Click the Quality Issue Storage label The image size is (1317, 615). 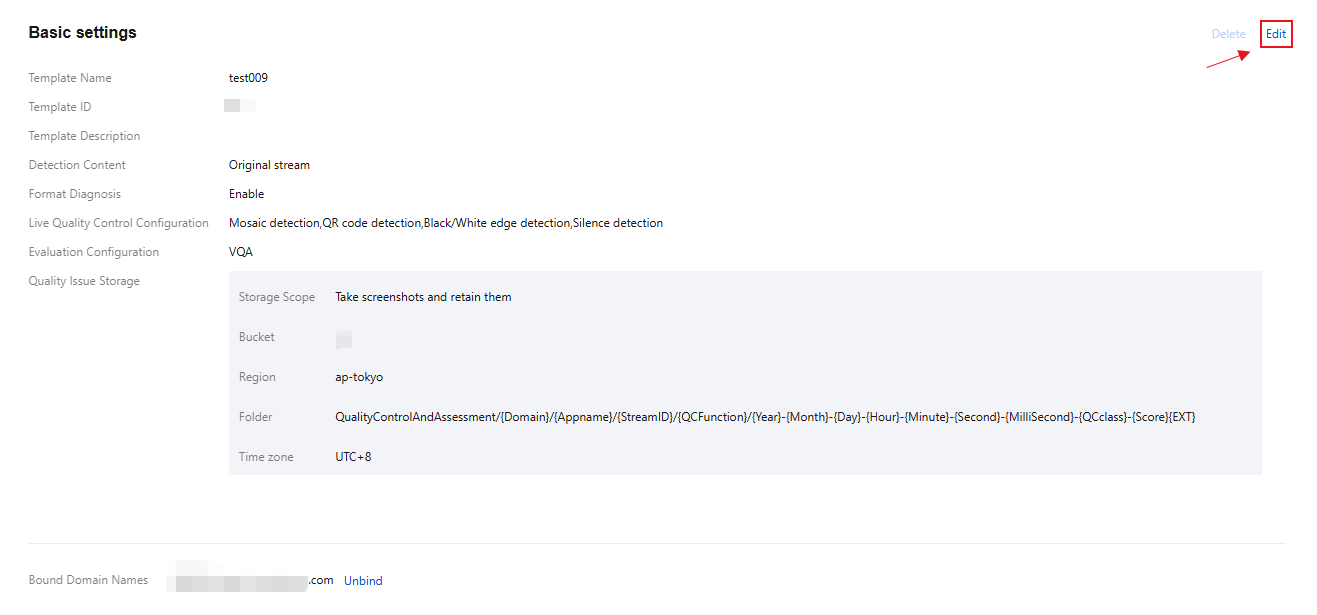[x=84, y=281]
